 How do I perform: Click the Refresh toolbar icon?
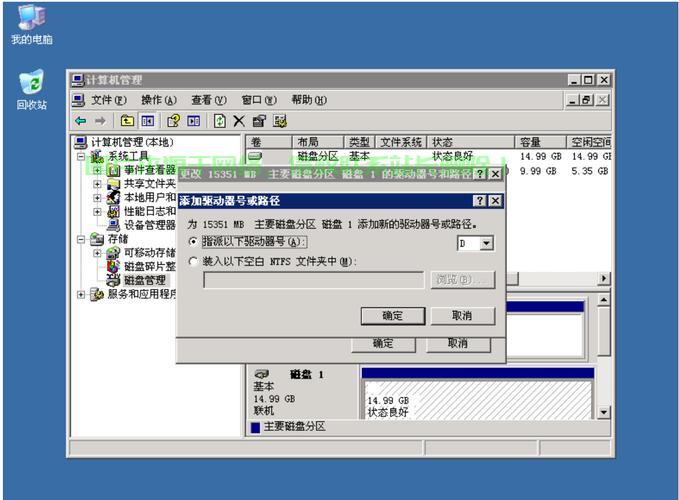click(219, 121)
